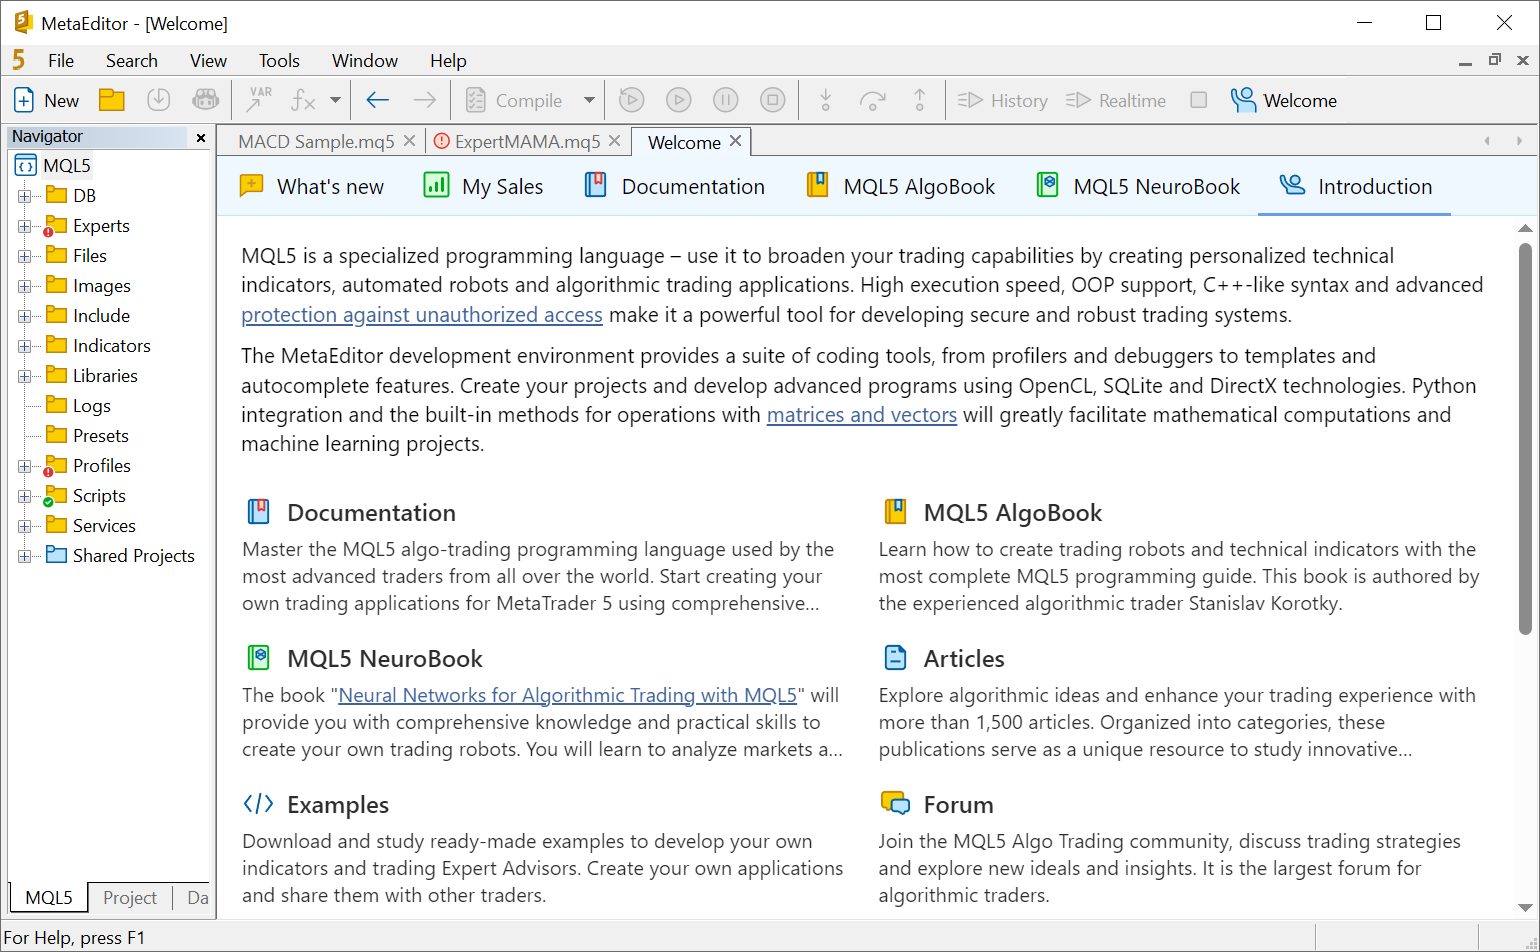This screenshot has width=1540, height=952.
Task: Switch to the MQL5 AlgoBook tab
Action: pos(898,185)
